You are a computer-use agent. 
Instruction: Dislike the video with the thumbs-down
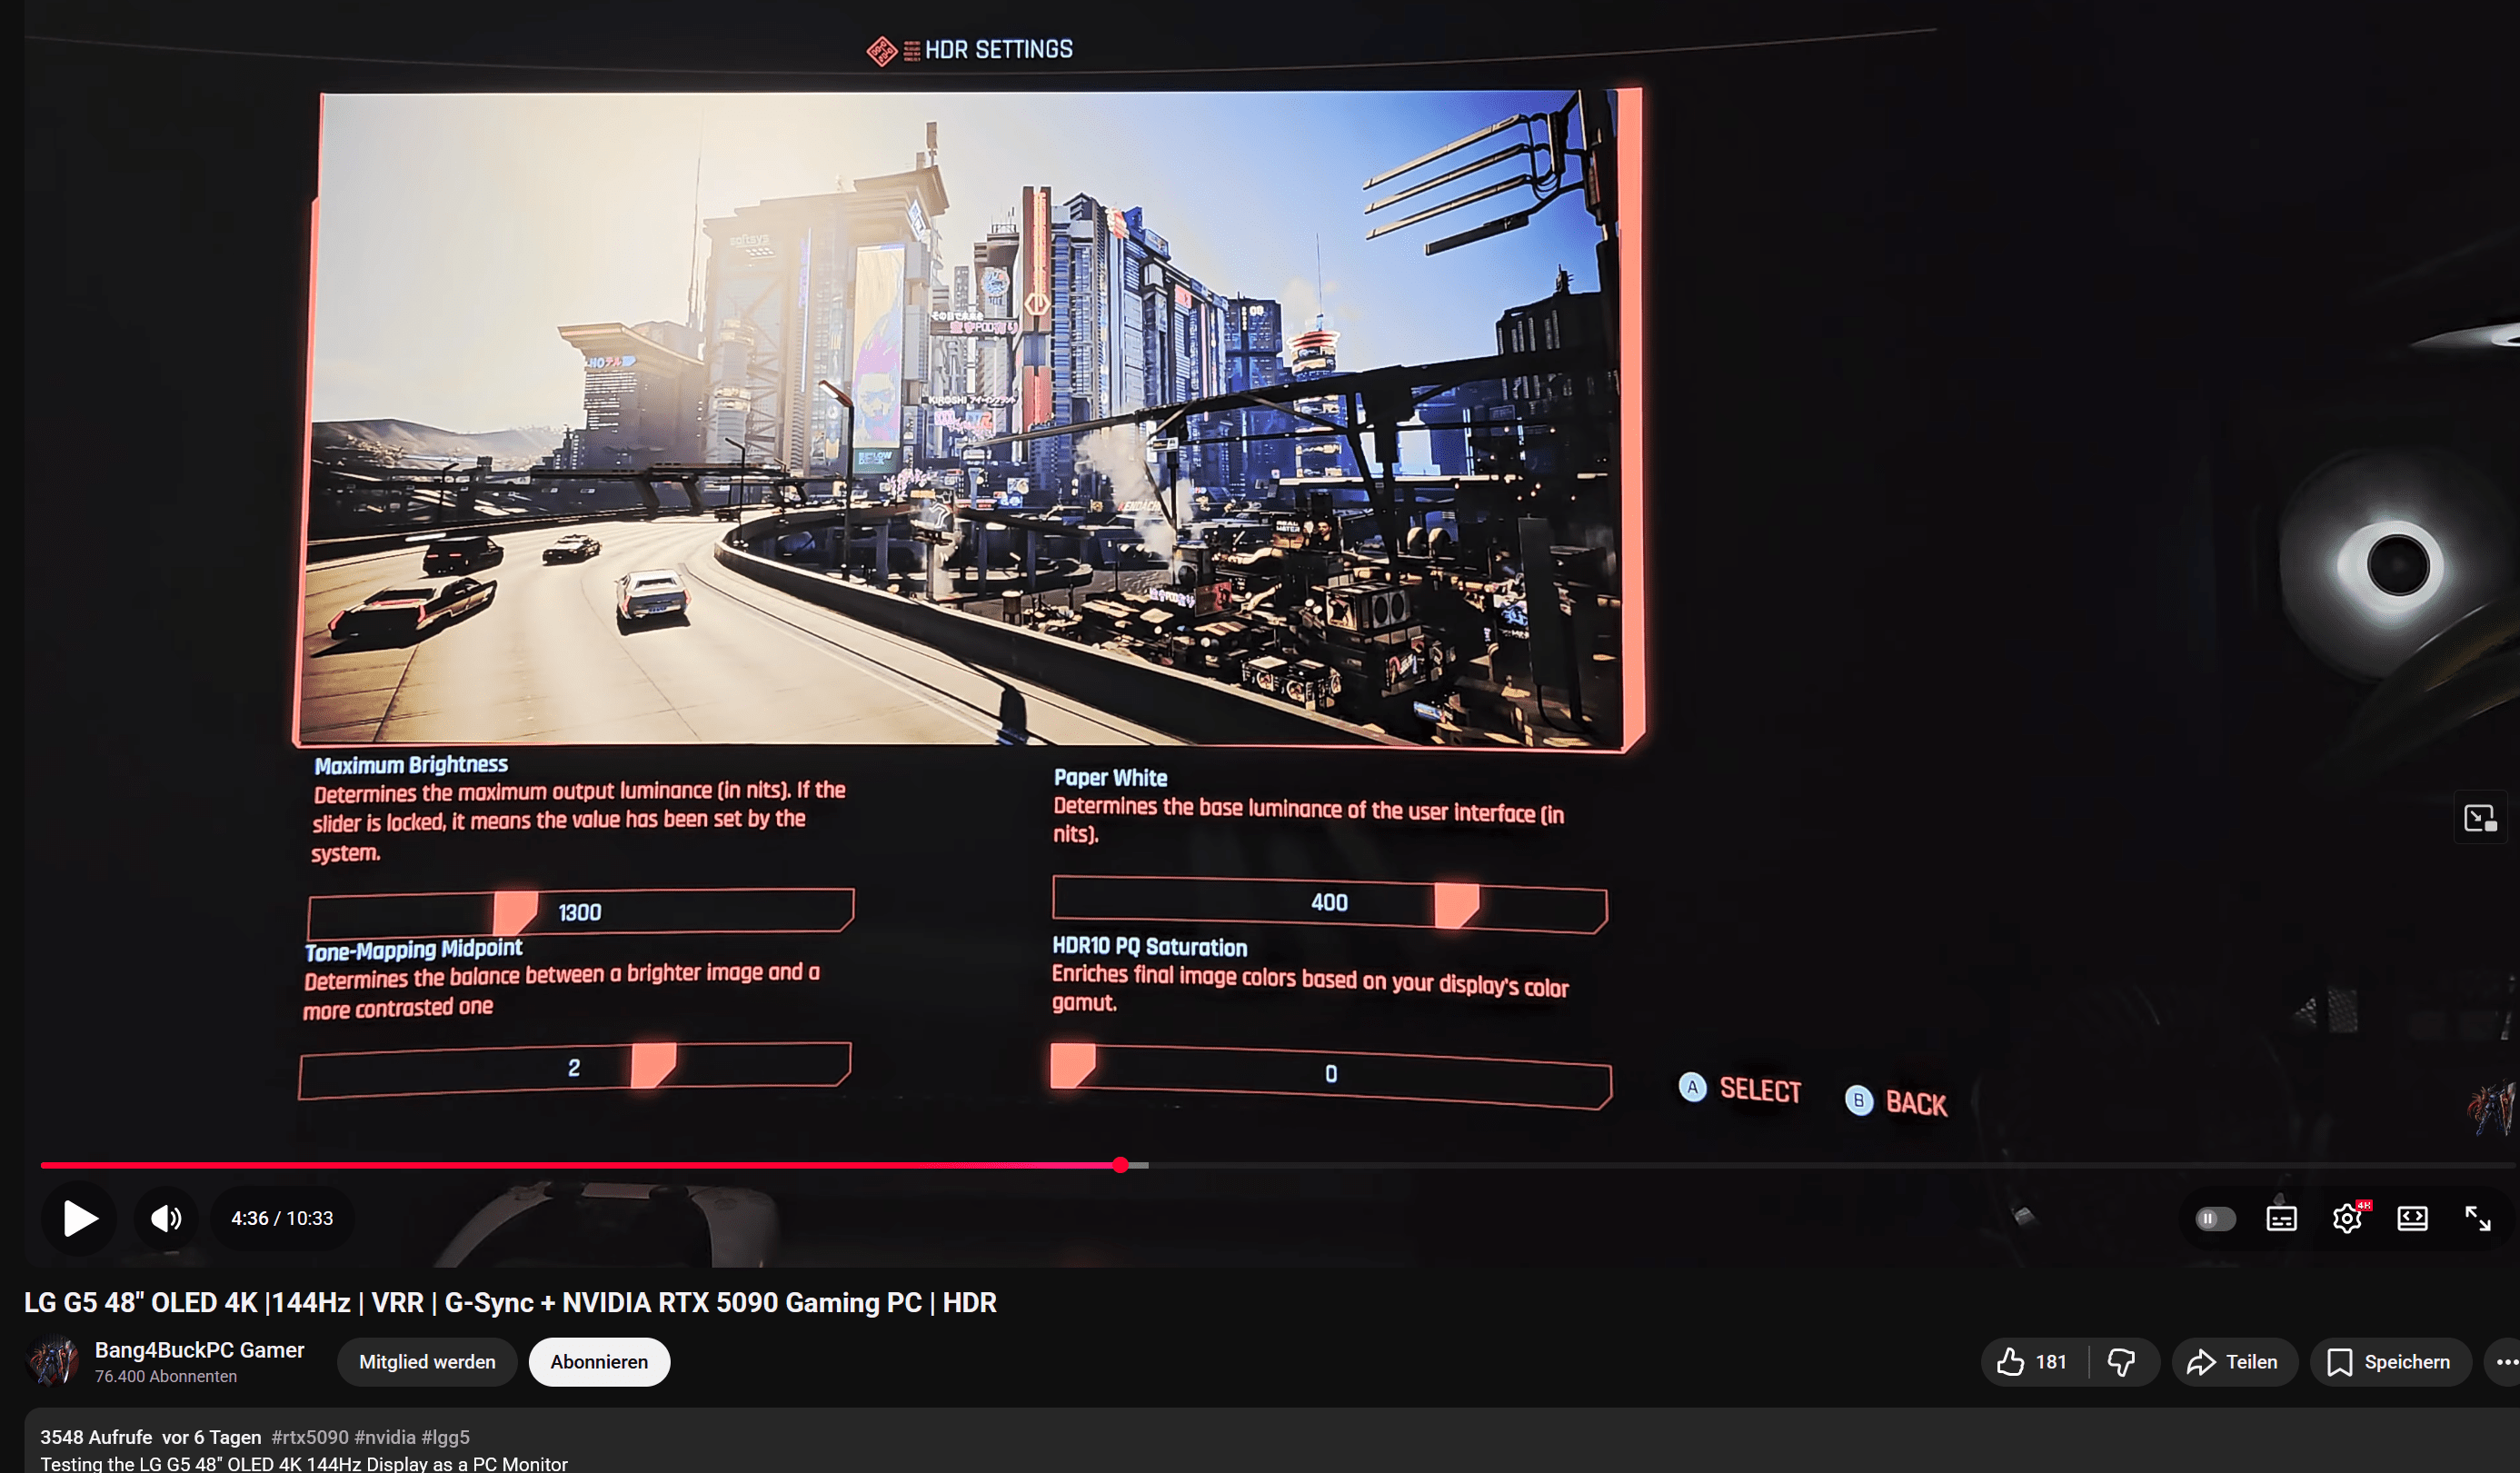point(2120,1361)
